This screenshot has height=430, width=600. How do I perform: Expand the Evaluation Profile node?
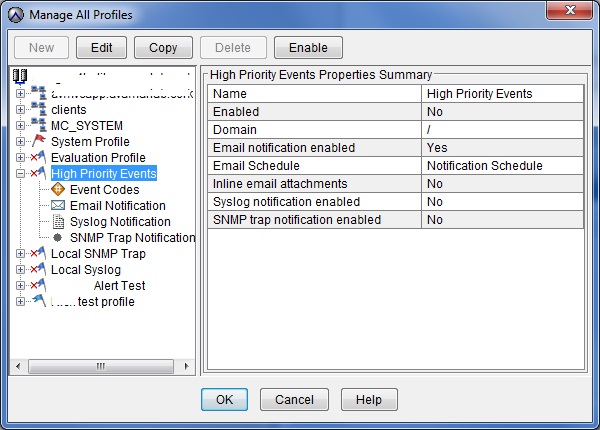click(20, 158)
